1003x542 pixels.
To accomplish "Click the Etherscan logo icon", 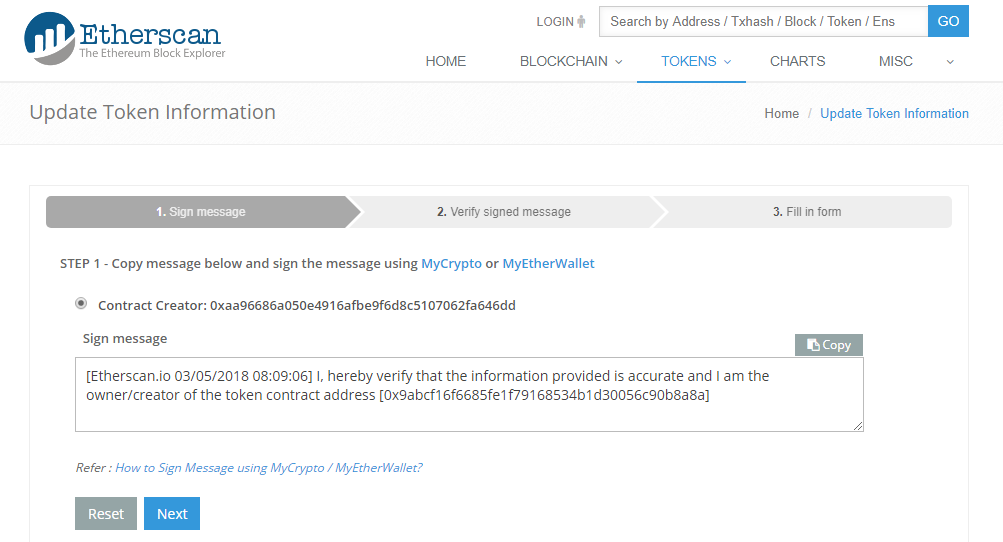I will click(x=49, y=38).
